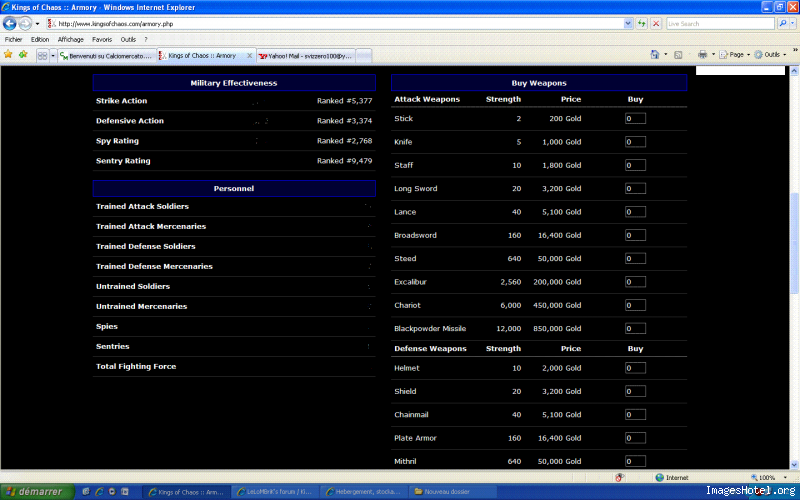Click the RSS feeds icon
The image size is (800, 500).
[x=678, y=55]
